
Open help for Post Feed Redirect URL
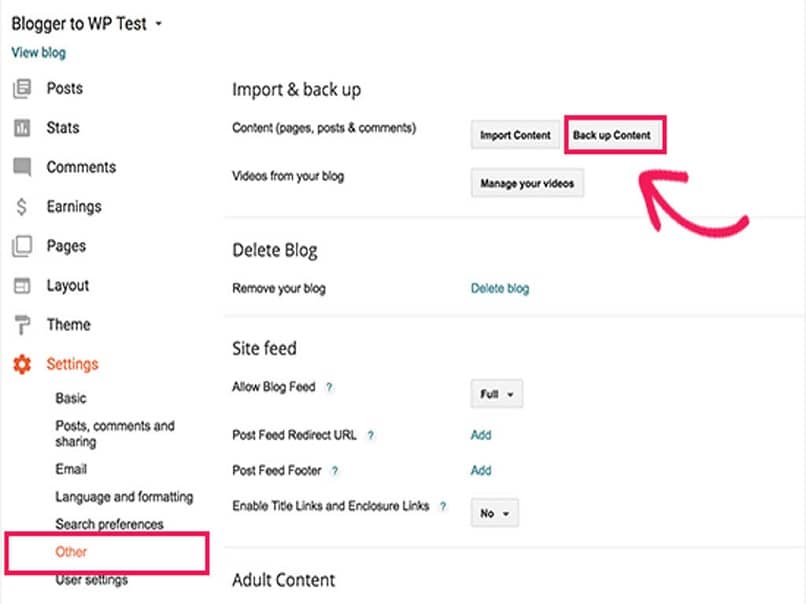[x=370, y=436]
